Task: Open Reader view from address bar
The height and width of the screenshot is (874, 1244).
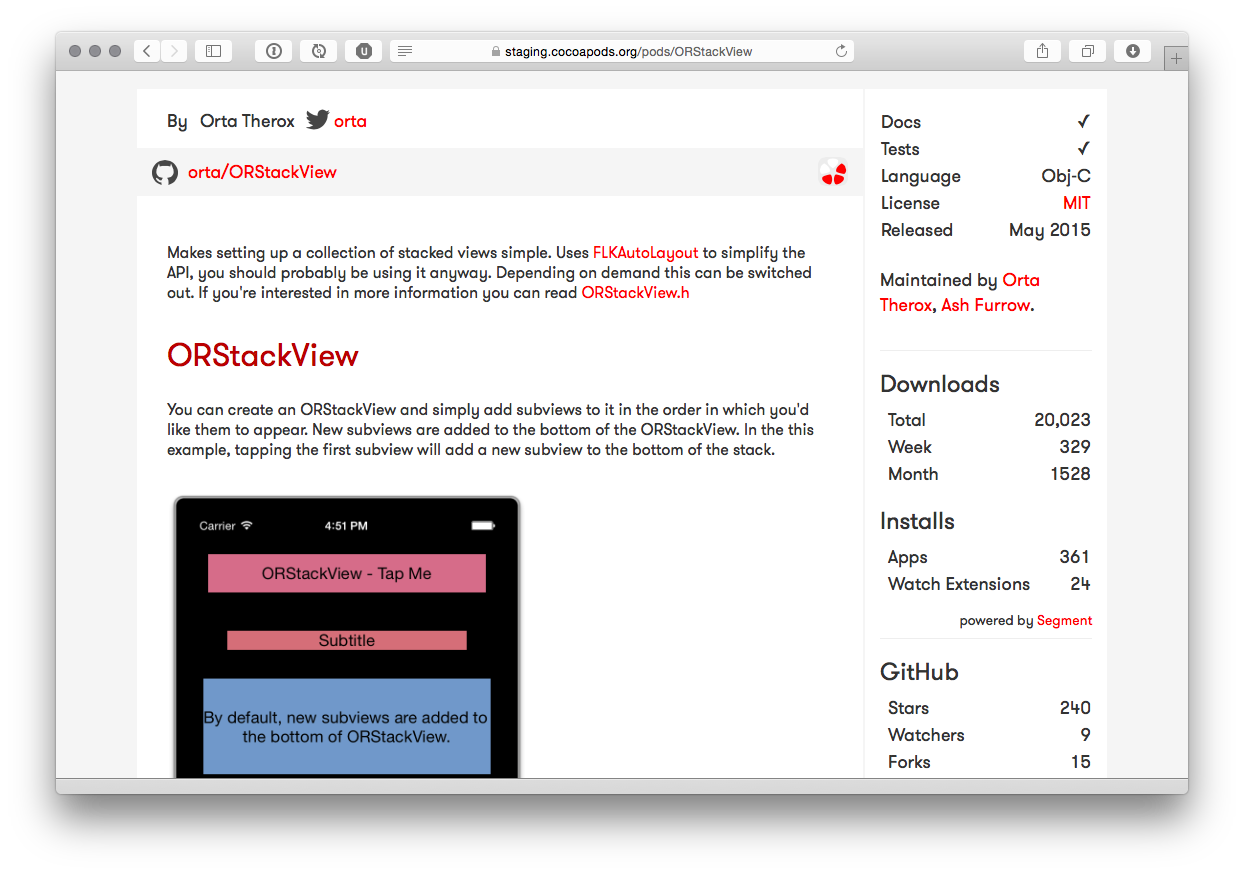Action: pos(405,51)
